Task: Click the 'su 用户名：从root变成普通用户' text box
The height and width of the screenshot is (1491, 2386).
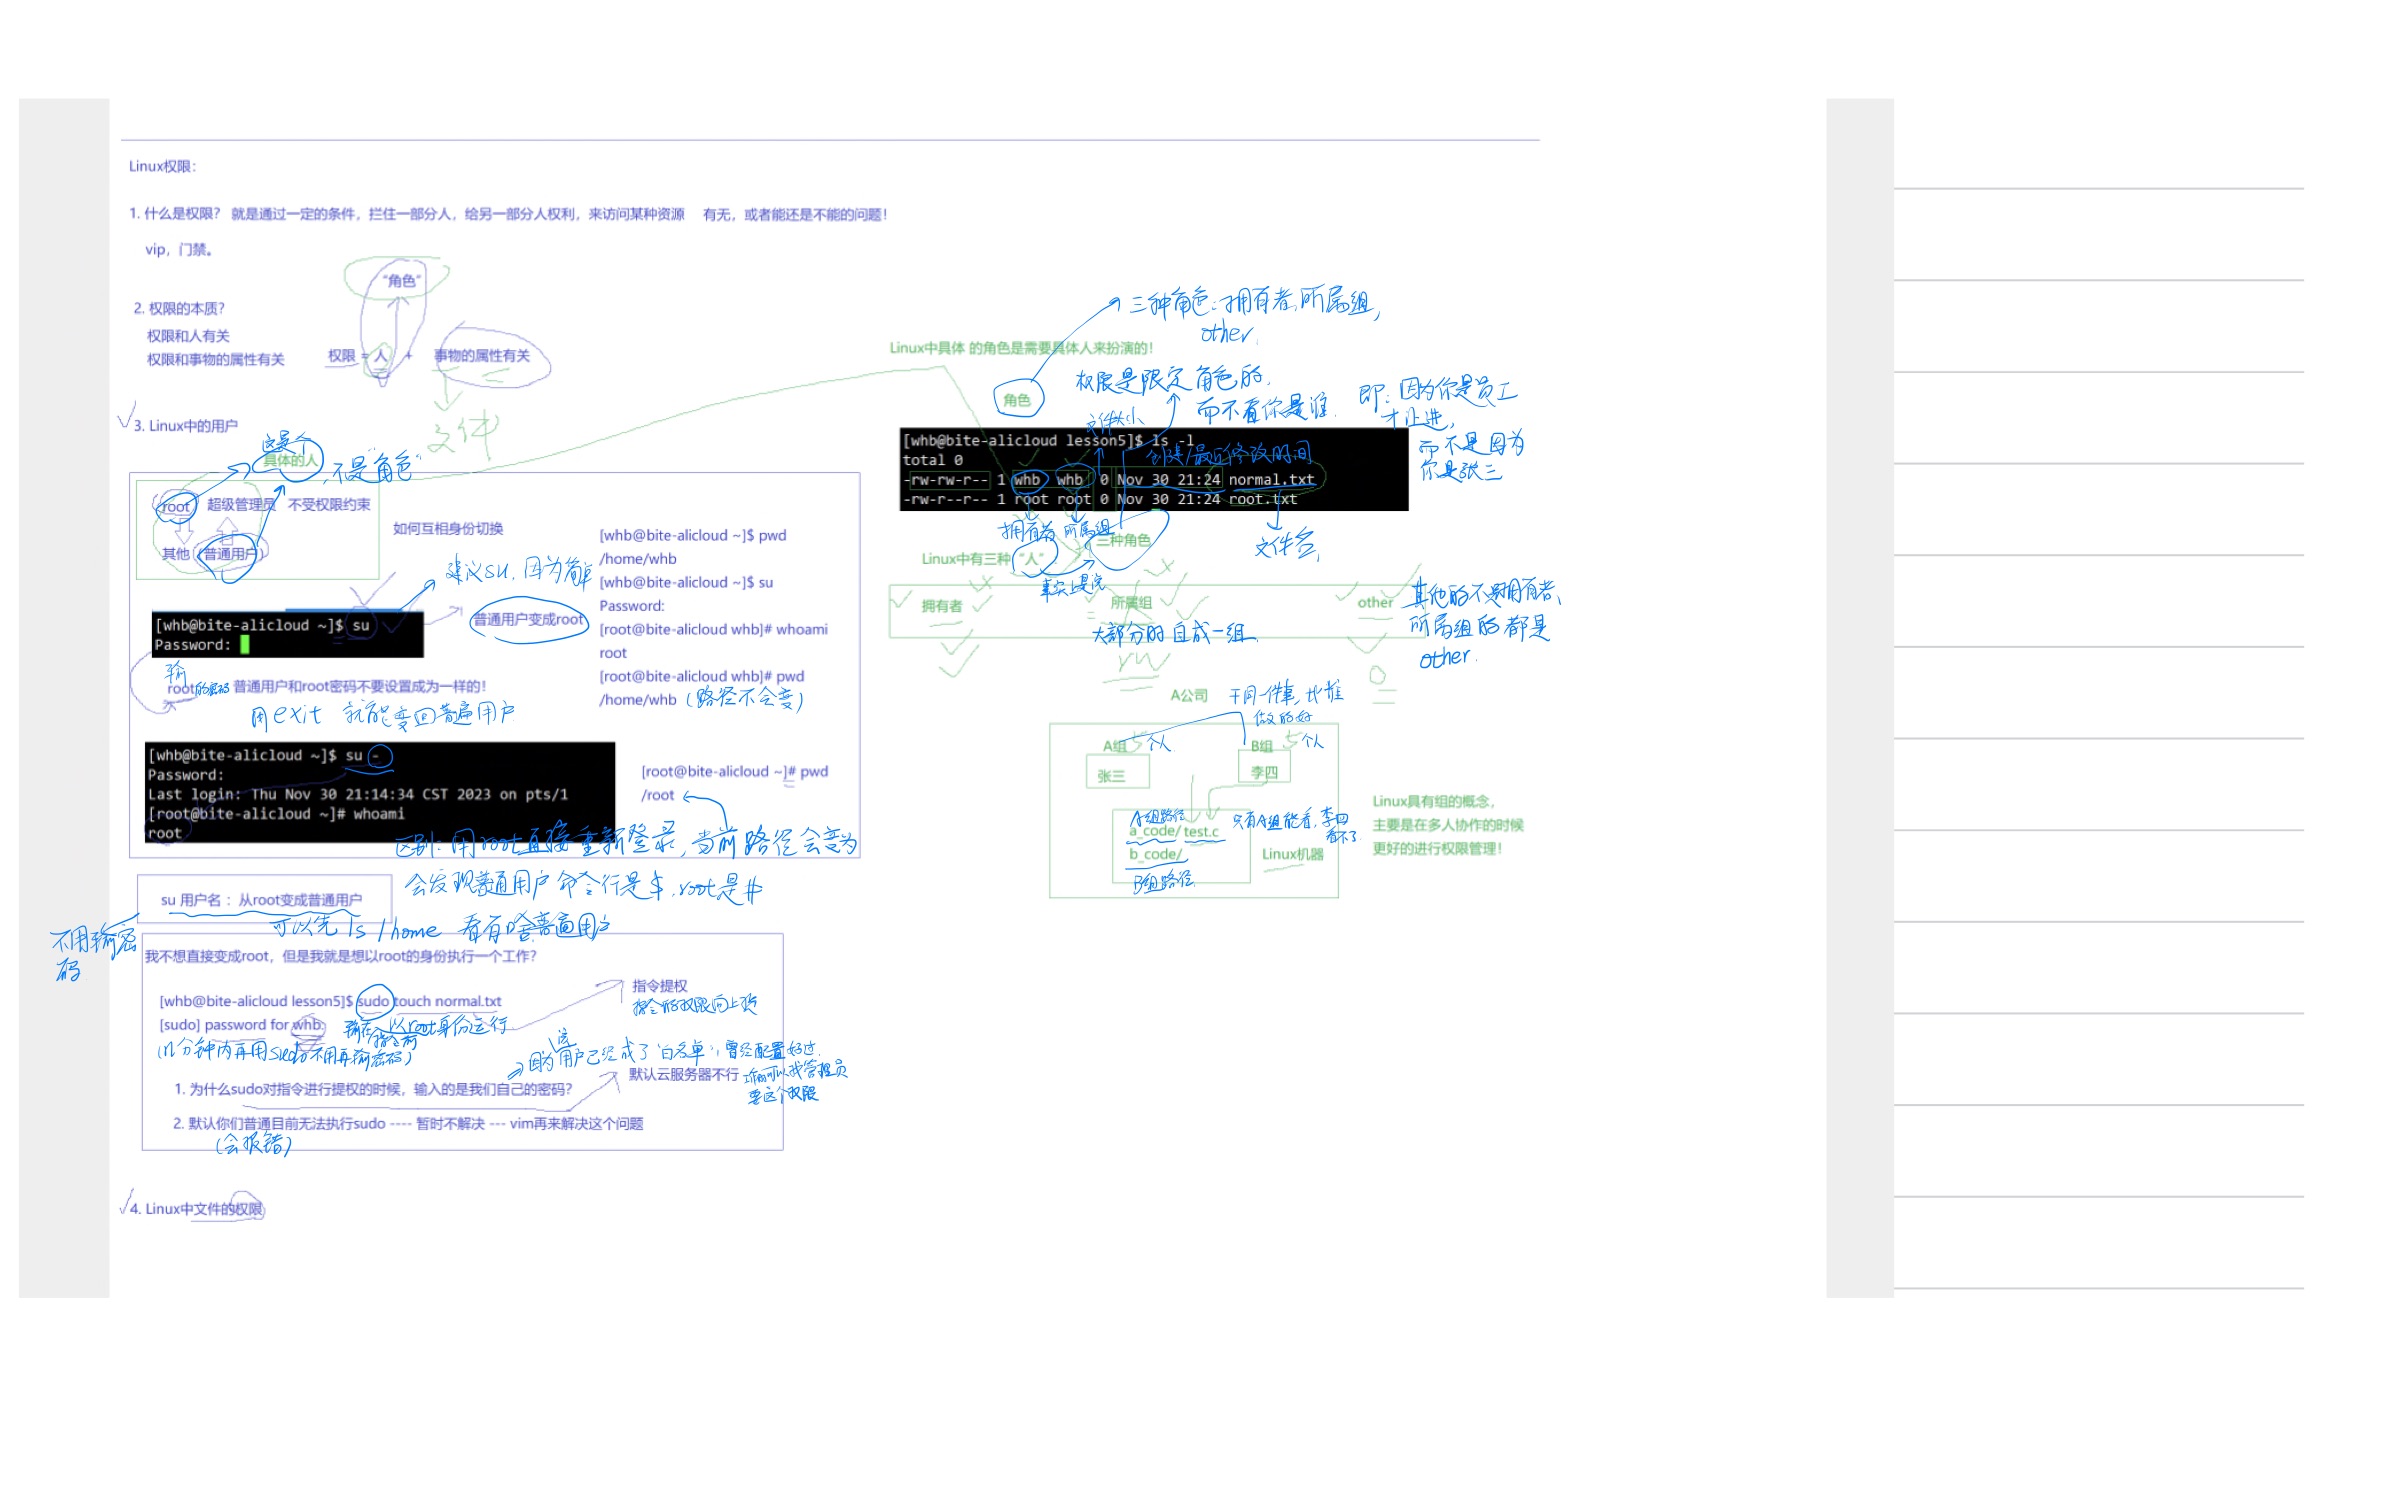Action: coord(261,900)
